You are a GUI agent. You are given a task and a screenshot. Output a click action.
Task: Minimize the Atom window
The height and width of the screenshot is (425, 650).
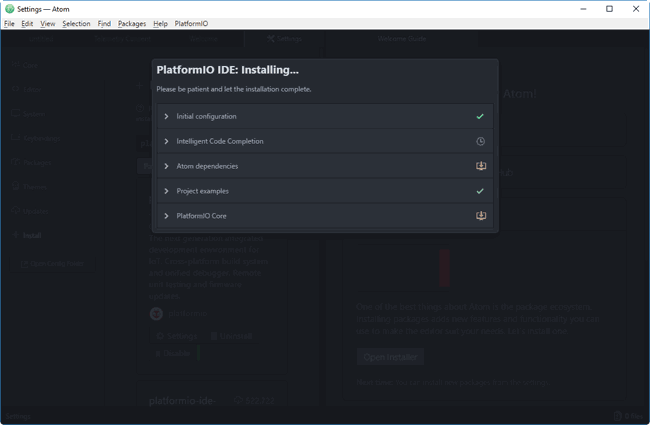[x=583, y=9]
